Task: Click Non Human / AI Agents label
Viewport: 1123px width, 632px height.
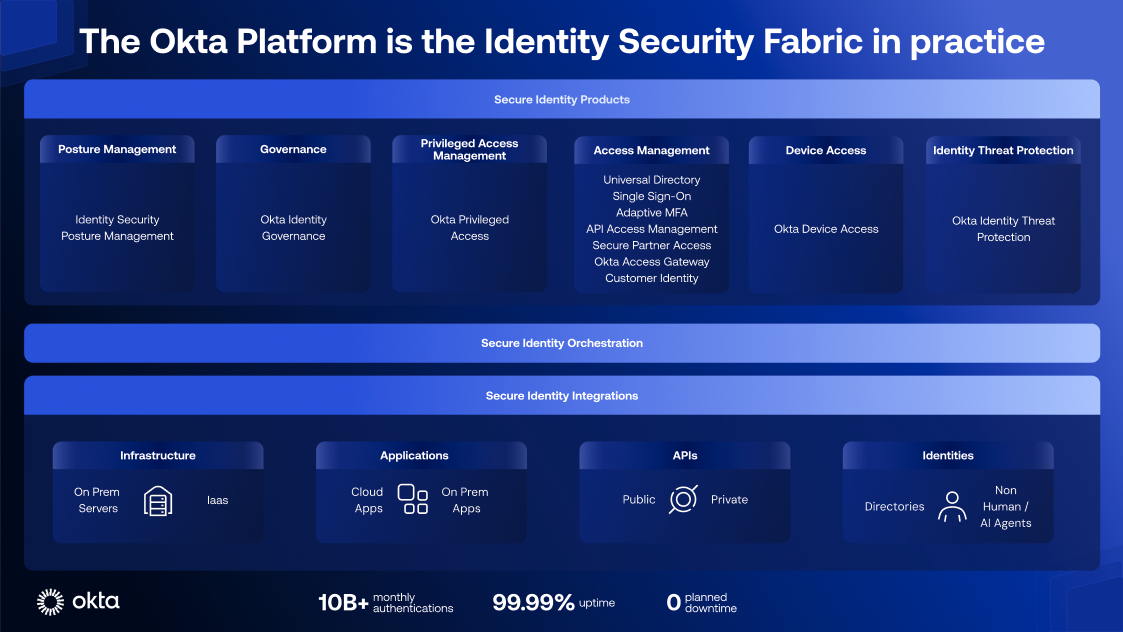Action: (1006, 507)
